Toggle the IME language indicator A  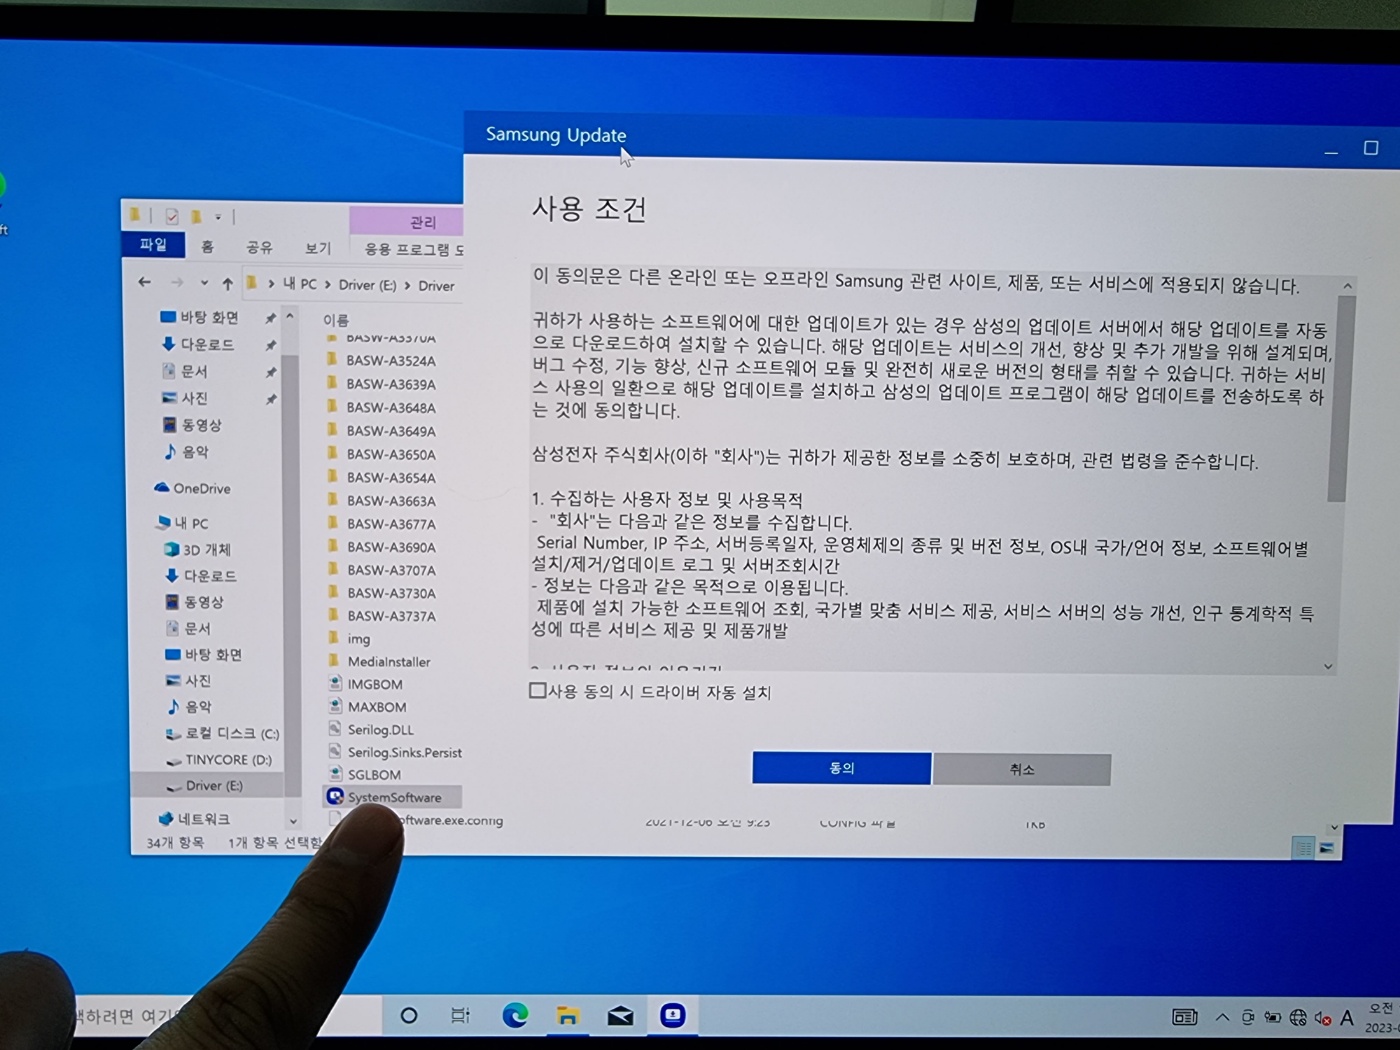click(x=1347, y=1018)
